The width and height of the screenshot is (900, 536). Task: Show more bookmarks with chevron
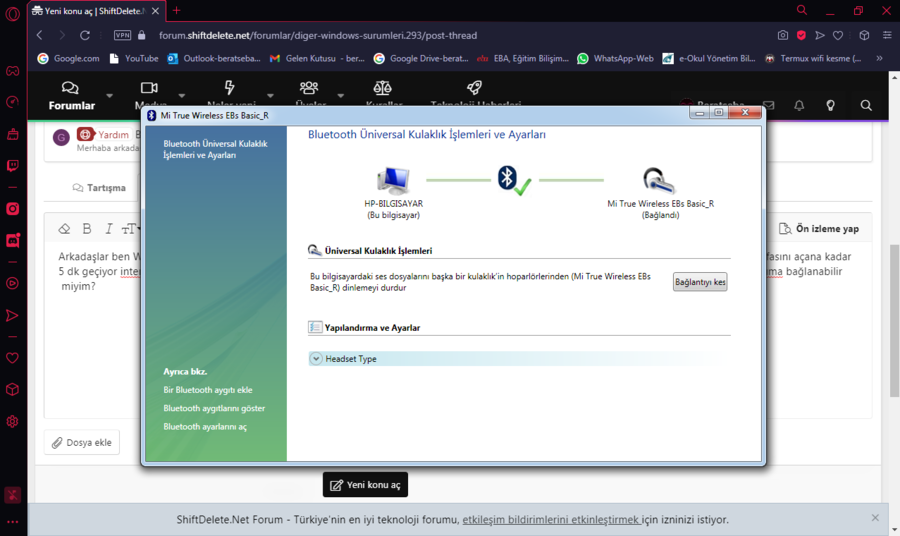(879, 58)
